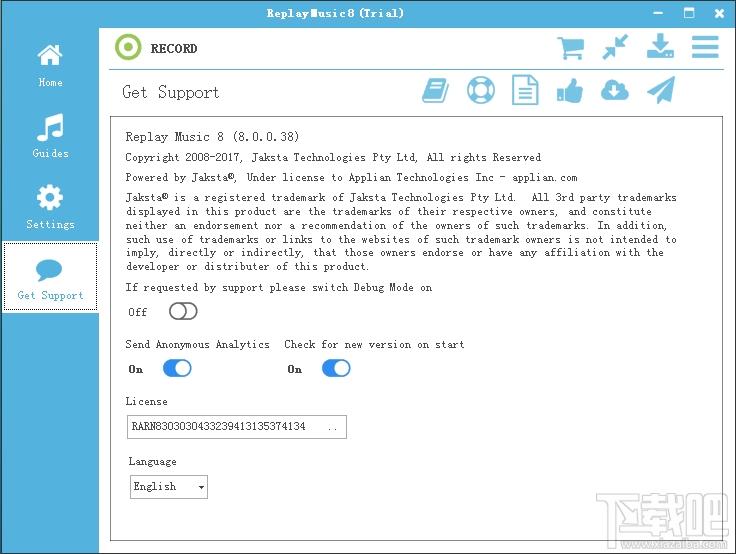Select Get Support sidebar item
This screenshot has width=736, height=554.
point(50,277)
